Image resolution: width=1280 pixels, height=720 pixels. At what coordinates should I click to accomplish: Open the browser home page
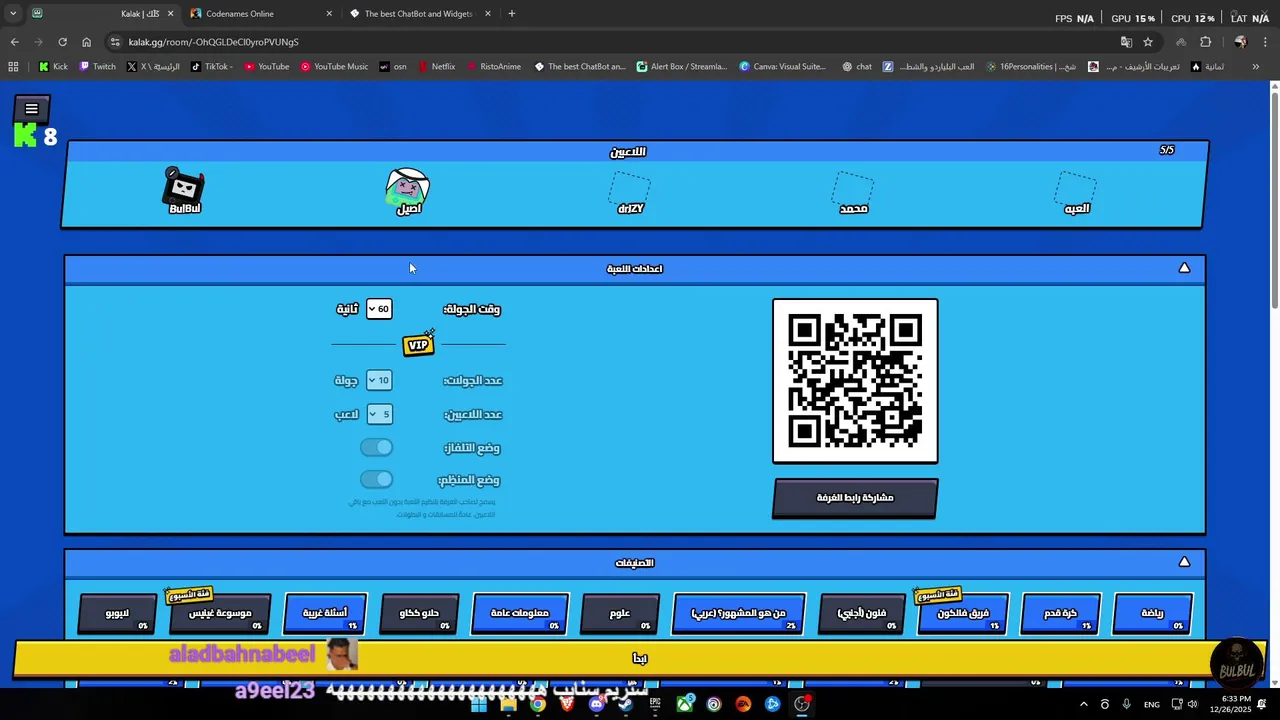point(86,42)
